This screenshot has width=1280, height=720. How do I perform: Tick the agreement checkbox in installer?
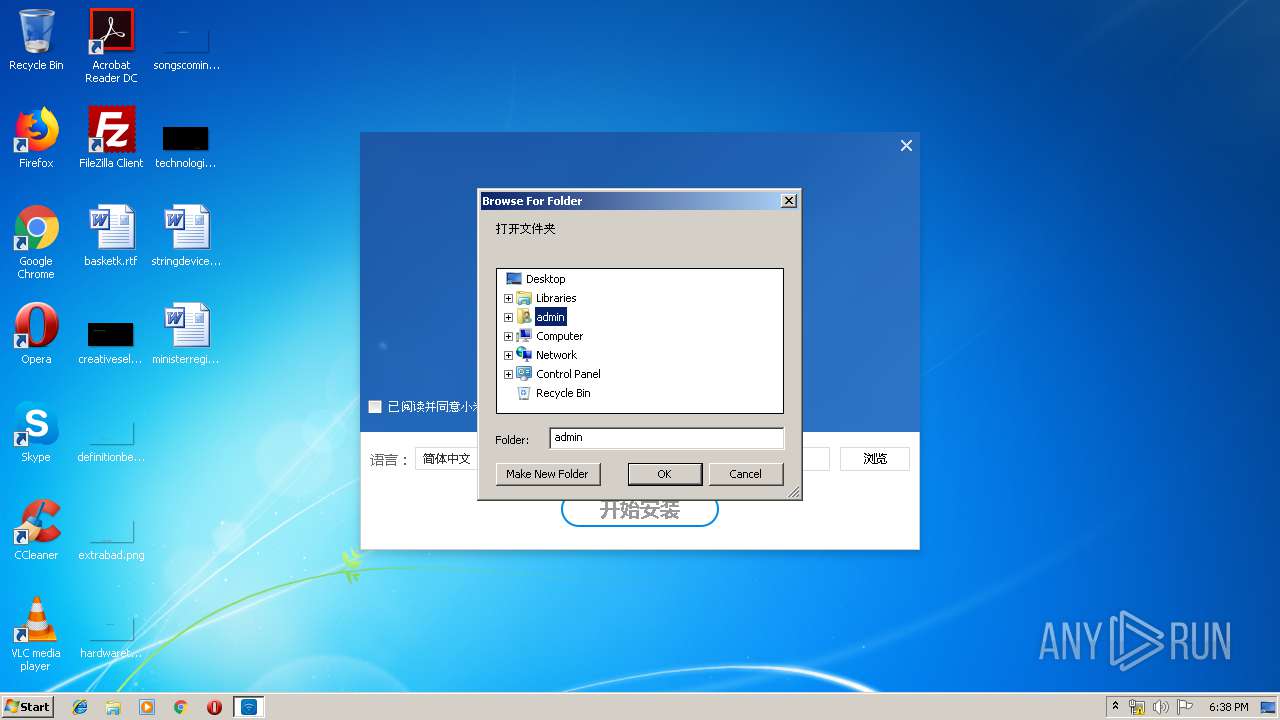(375, 406)
